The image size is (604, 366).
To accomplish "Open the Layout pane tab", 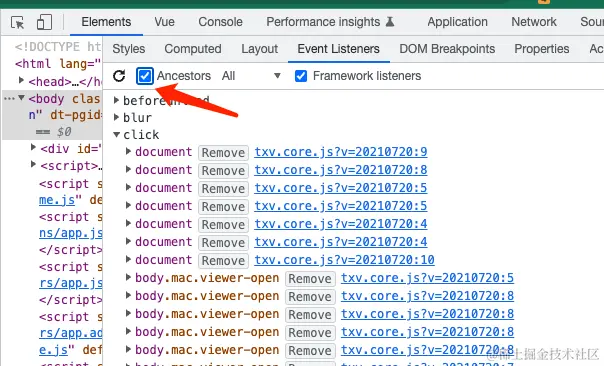I will (x=260, y=49).
